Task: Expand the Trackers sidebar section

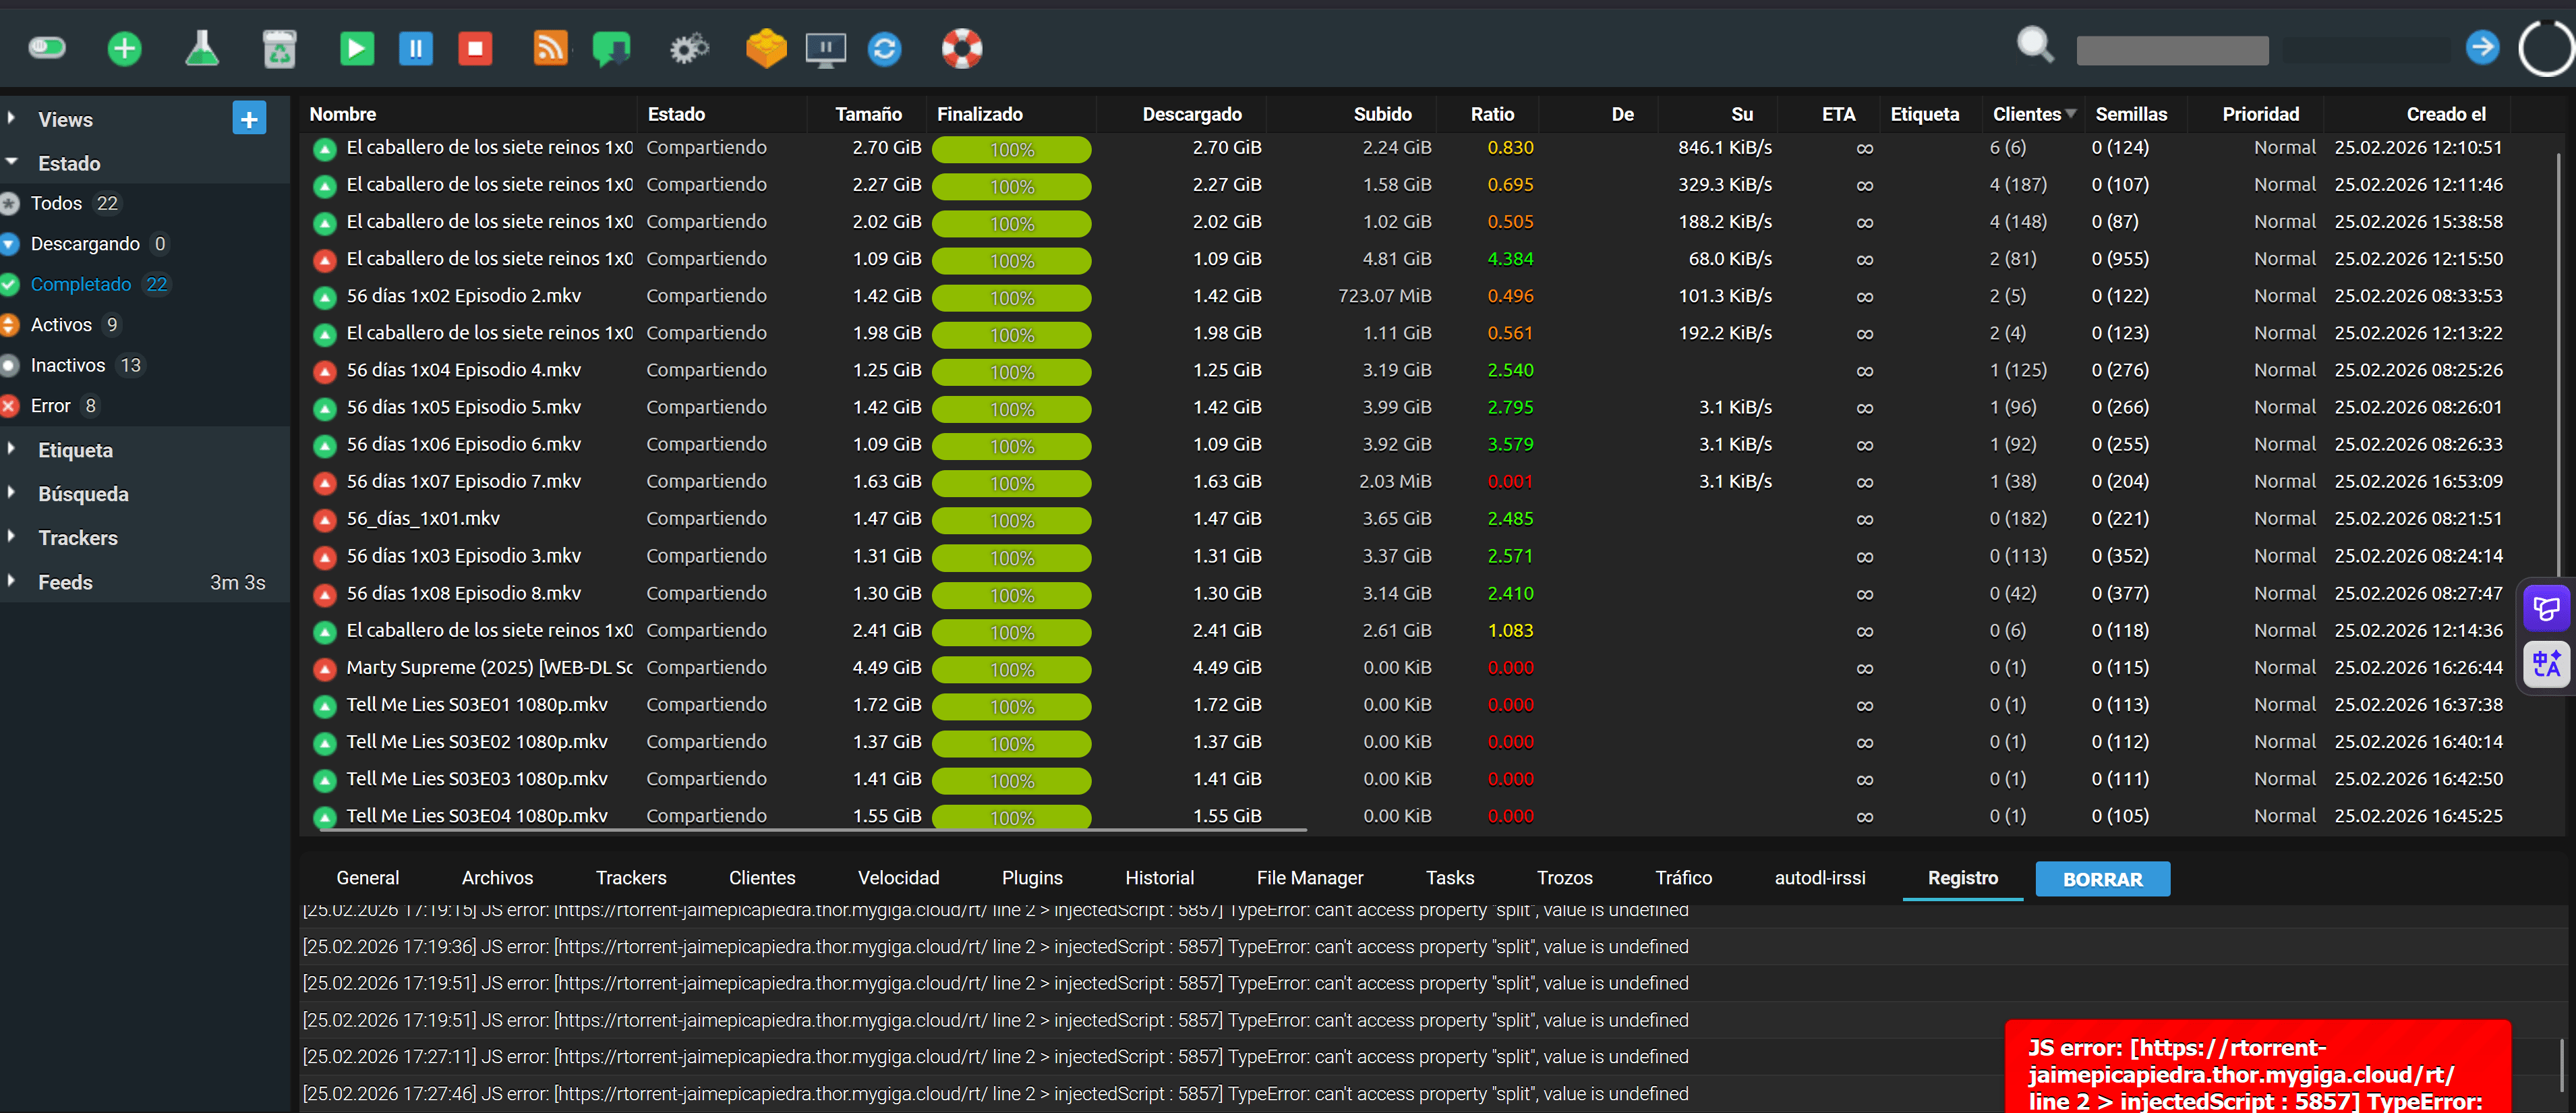Action: click(77, 538)
